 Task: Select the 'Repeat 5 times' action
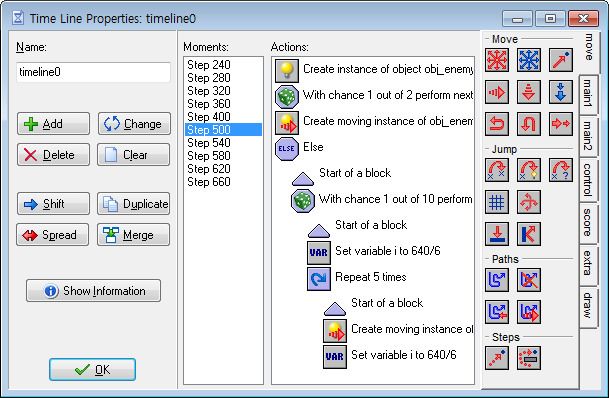357,278
